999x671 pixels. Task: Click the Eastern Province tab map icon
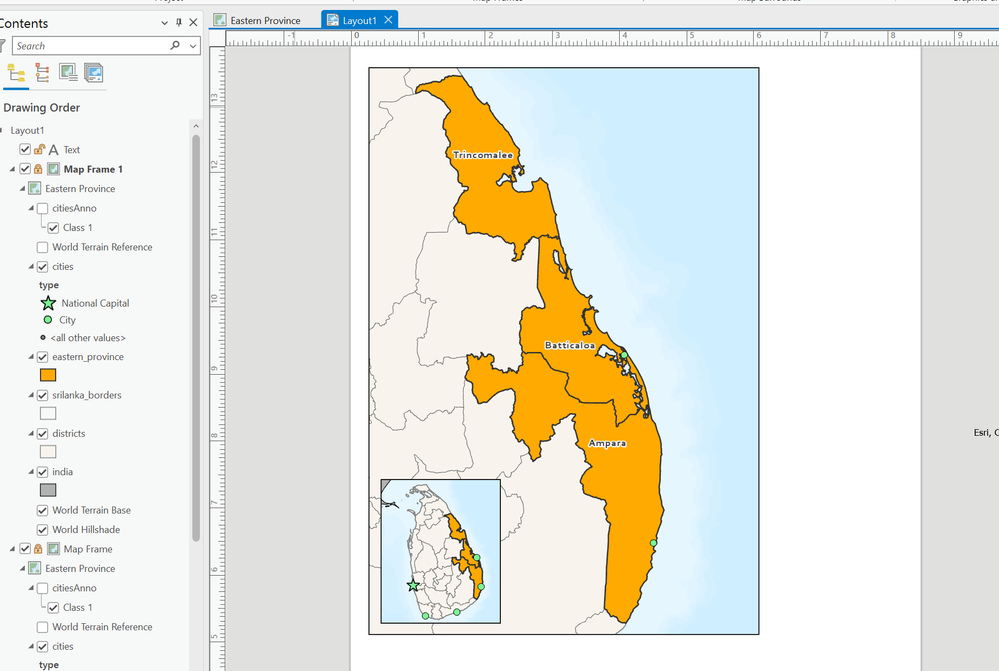pos(220,20)
